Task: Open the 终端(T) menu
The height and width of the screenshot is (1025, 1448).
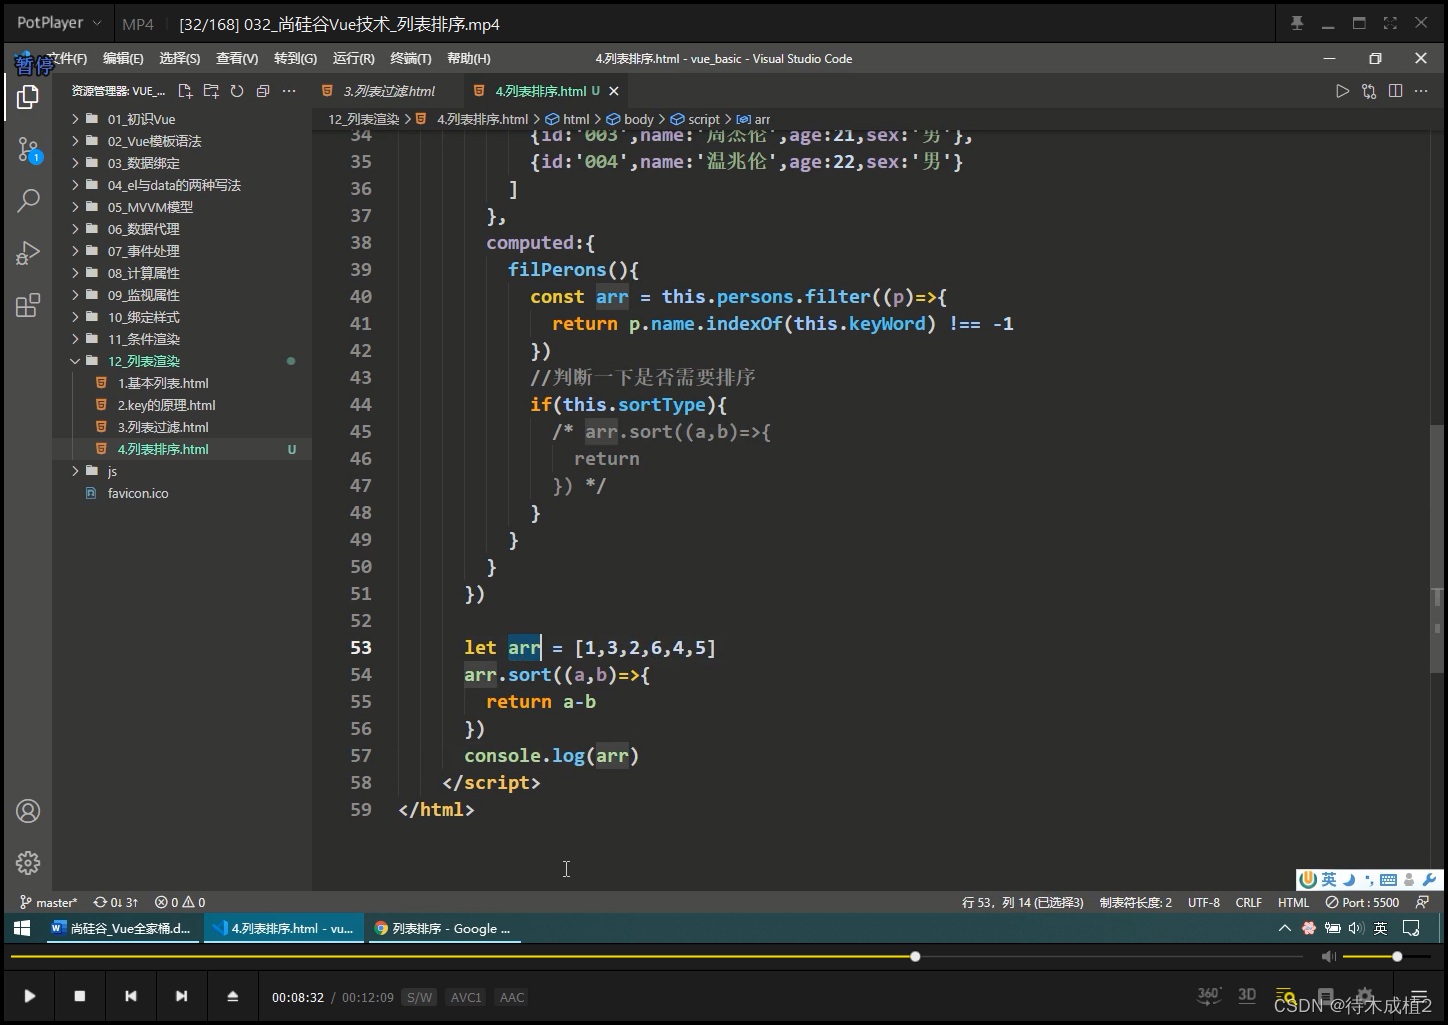Action: [411, 59]
